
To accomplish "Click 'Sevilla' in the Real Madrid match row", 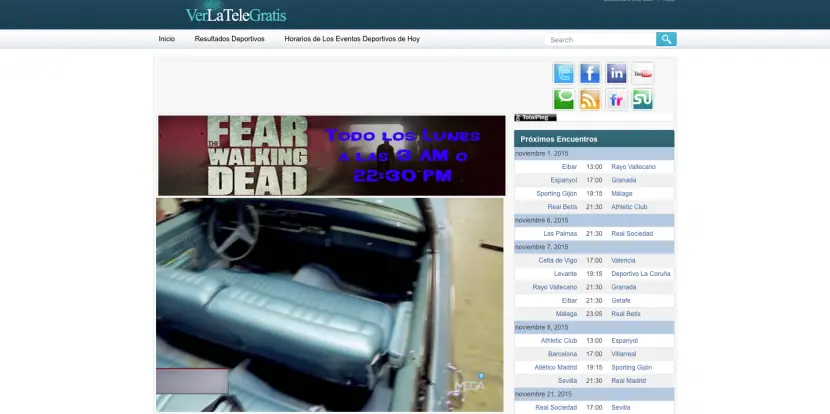I will coord(567,381).
